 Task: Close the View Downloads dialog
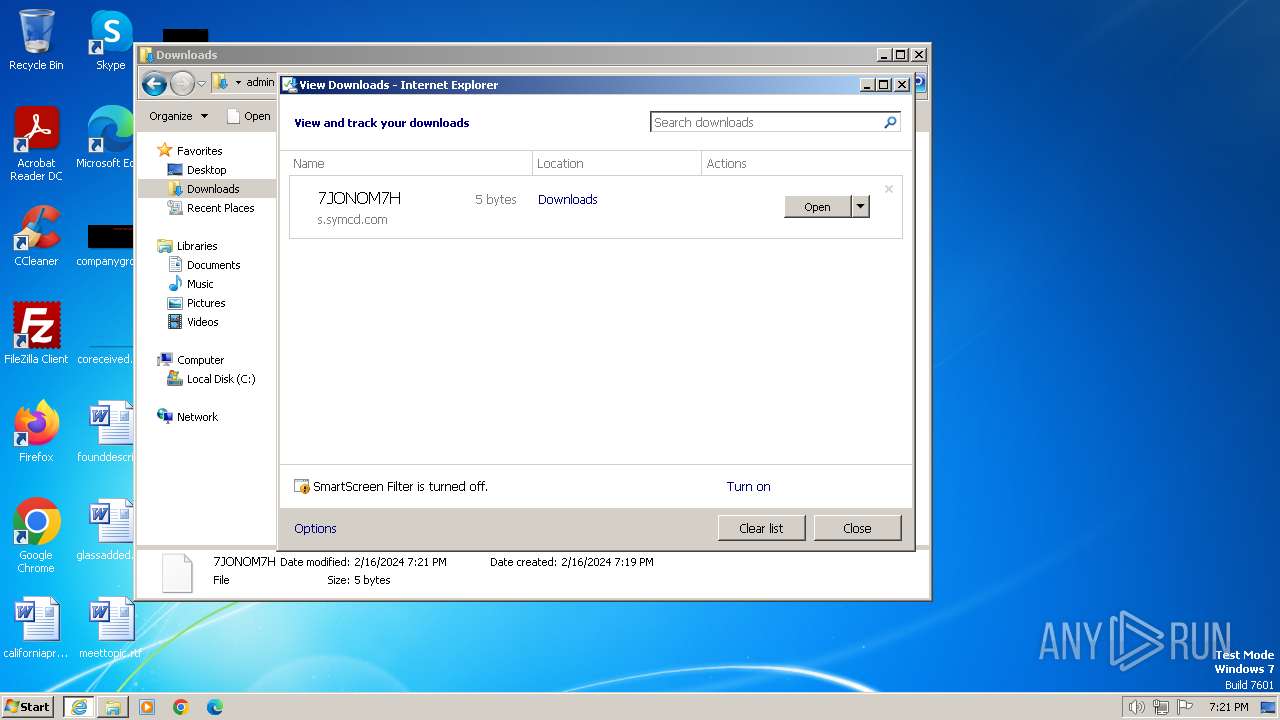coord(857,528)
